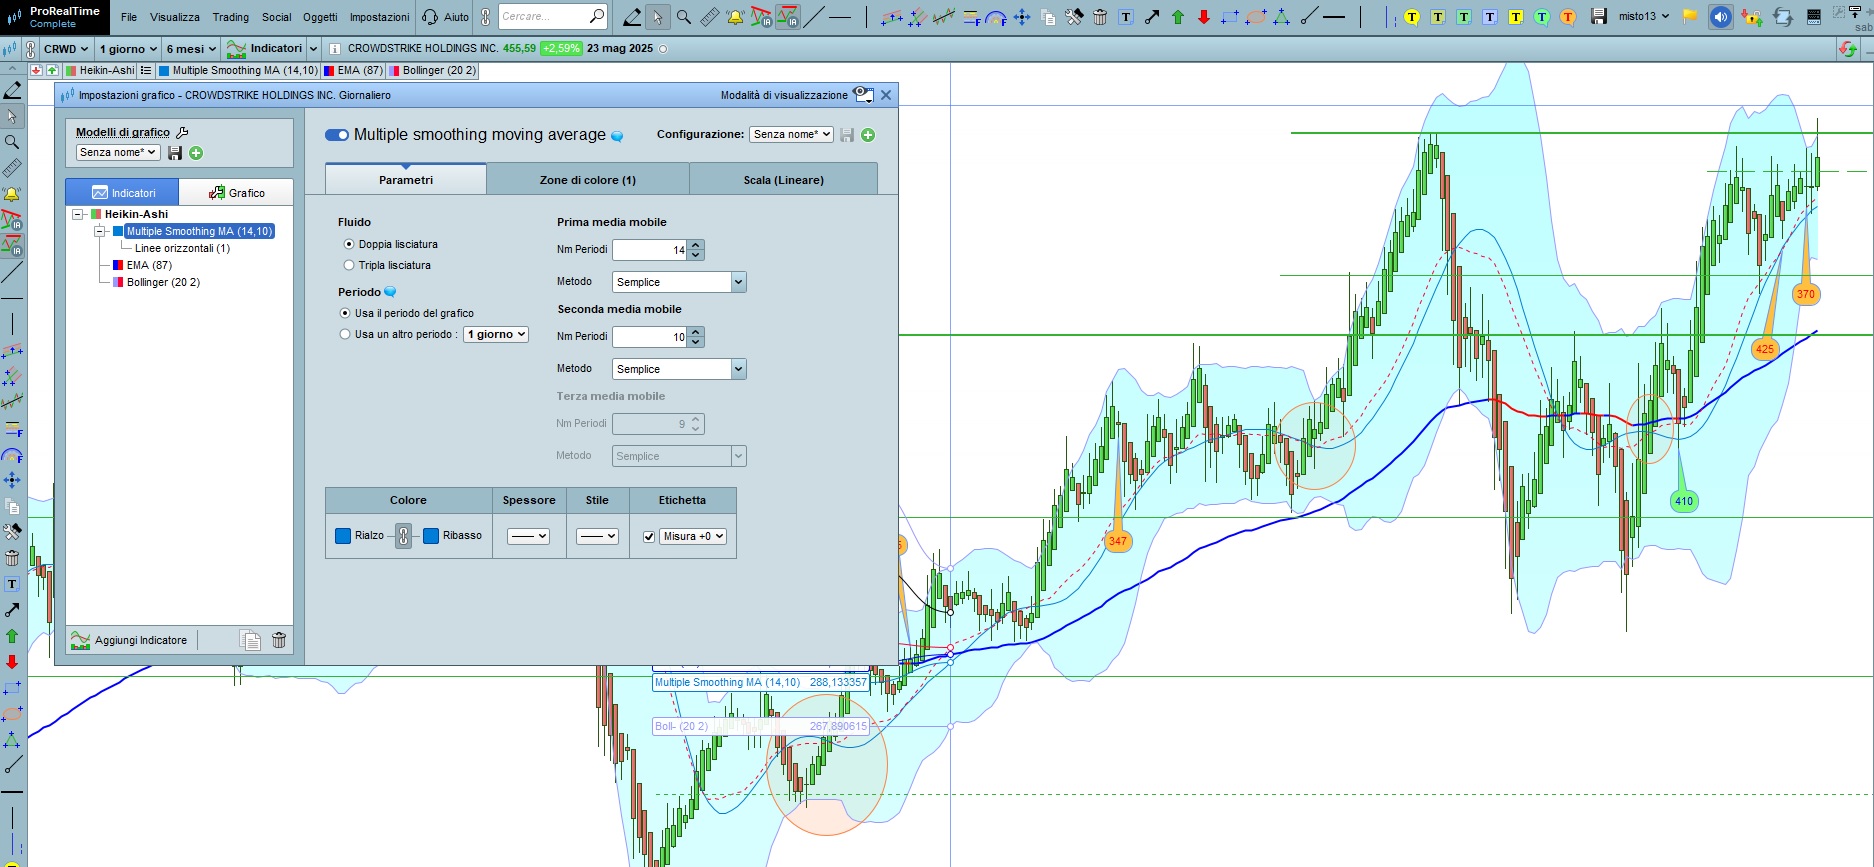Switch to the Scala (Lineare) tab
1874x867 pixels.
[x=784, y=180]
